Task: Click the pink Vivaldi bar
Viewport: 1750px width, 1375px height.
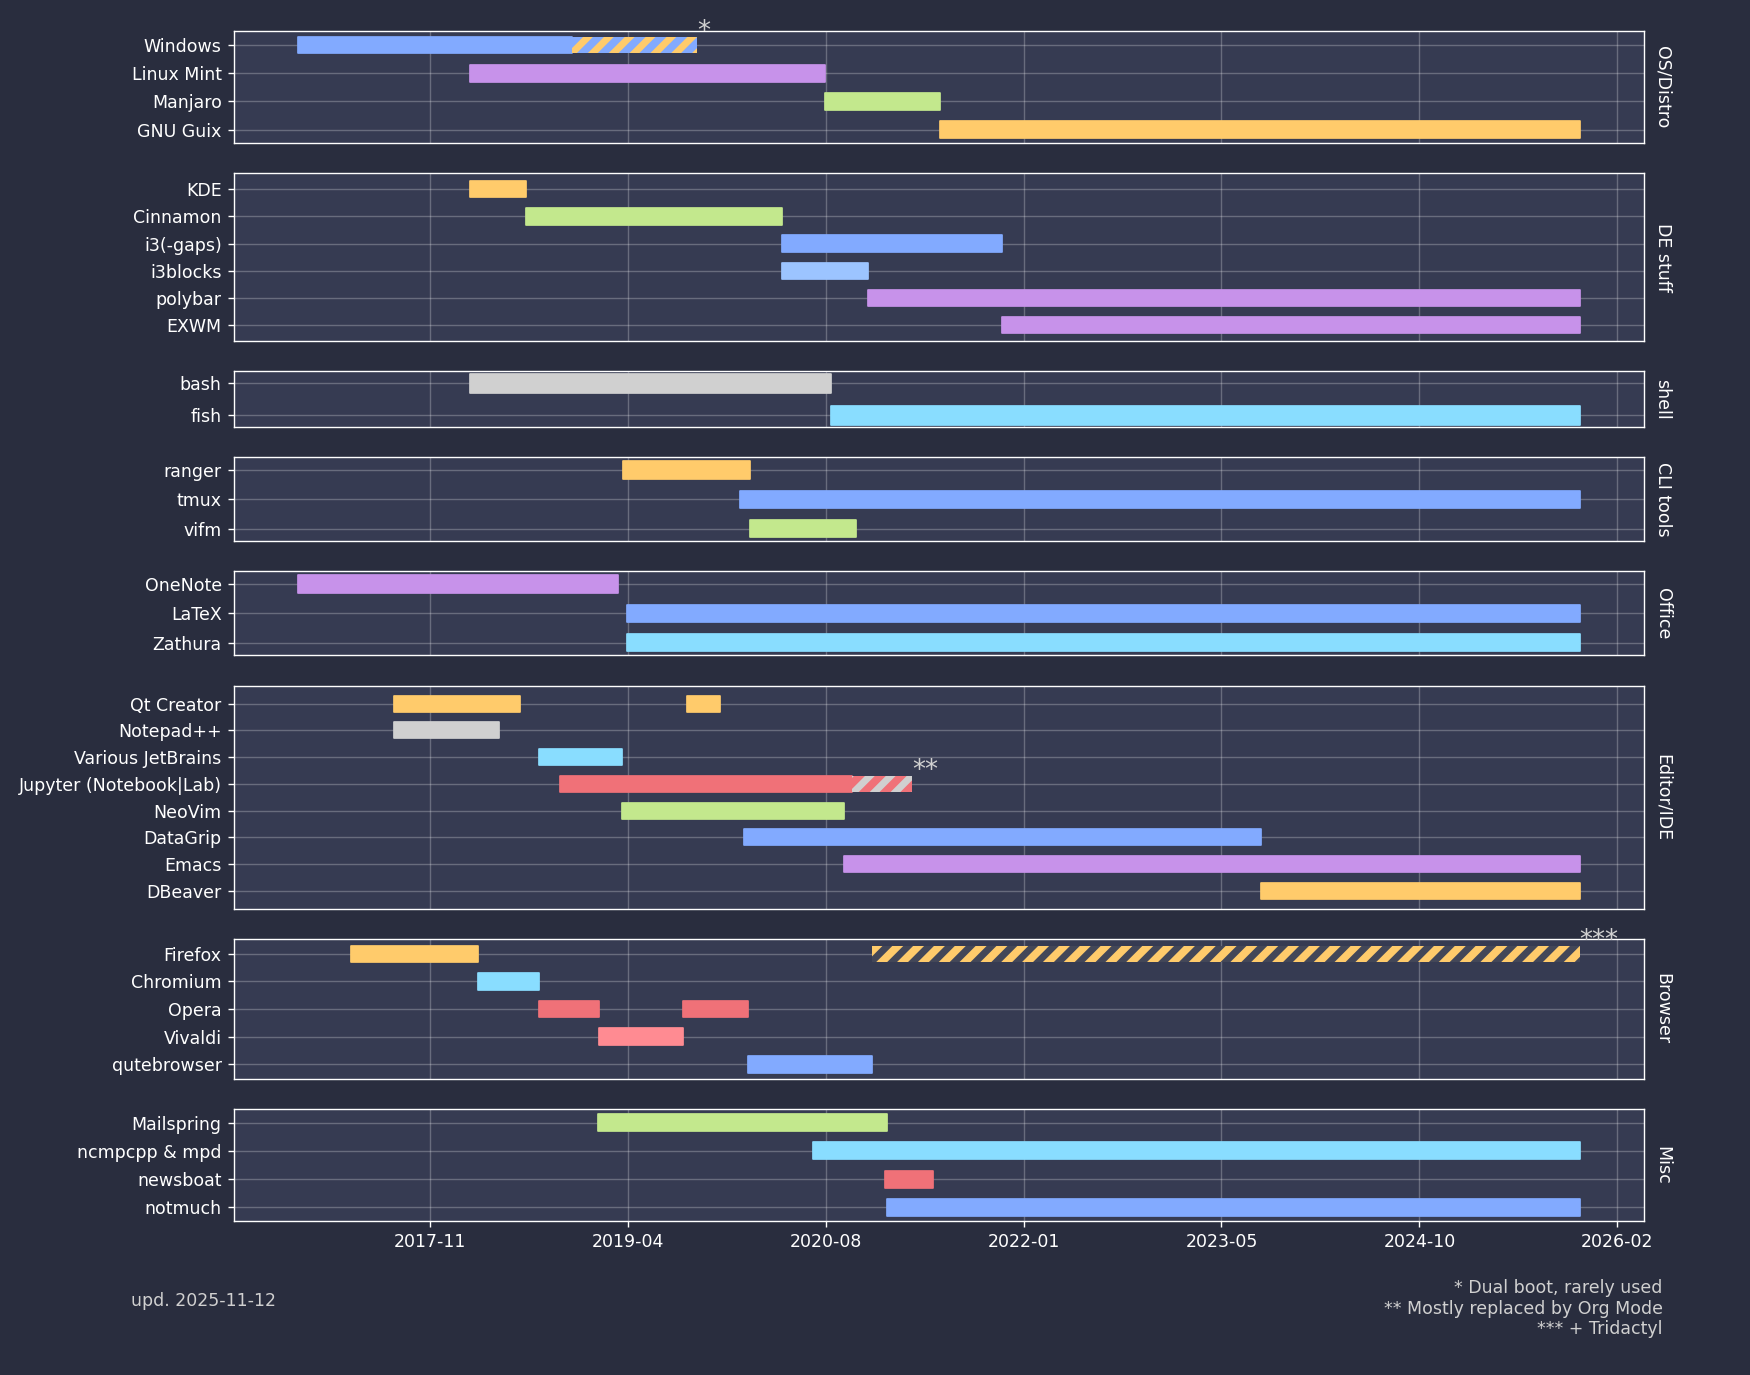Action: tap(640, 1037)
